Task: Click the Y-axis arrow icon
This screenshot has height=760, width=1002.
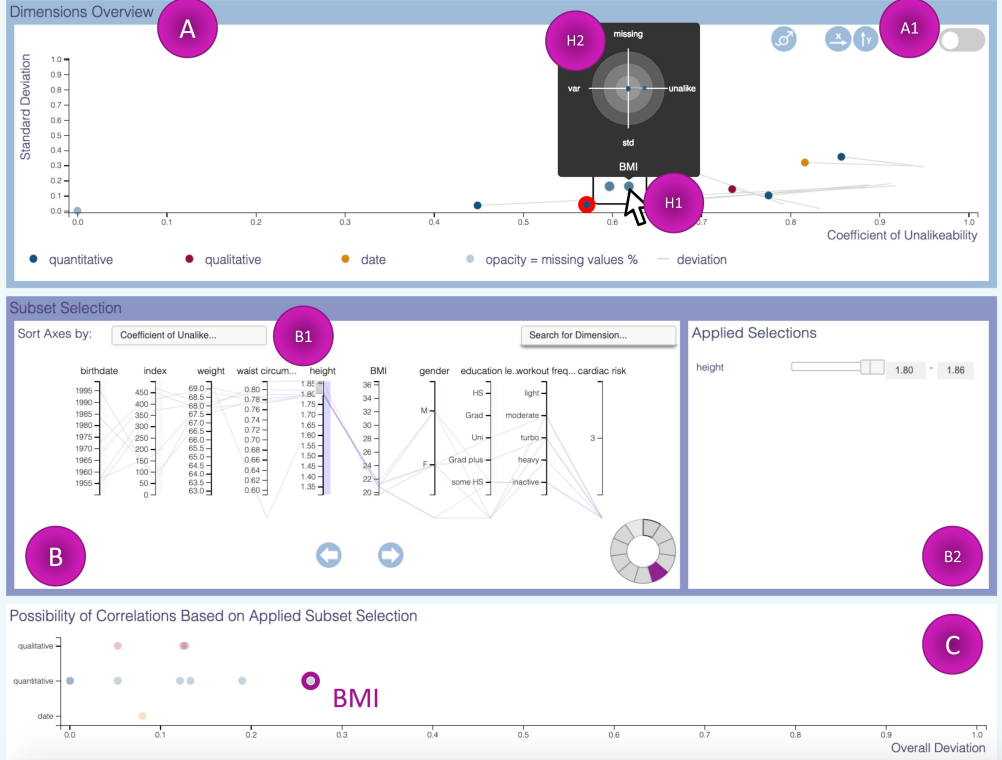Action: tap(865, 40)
